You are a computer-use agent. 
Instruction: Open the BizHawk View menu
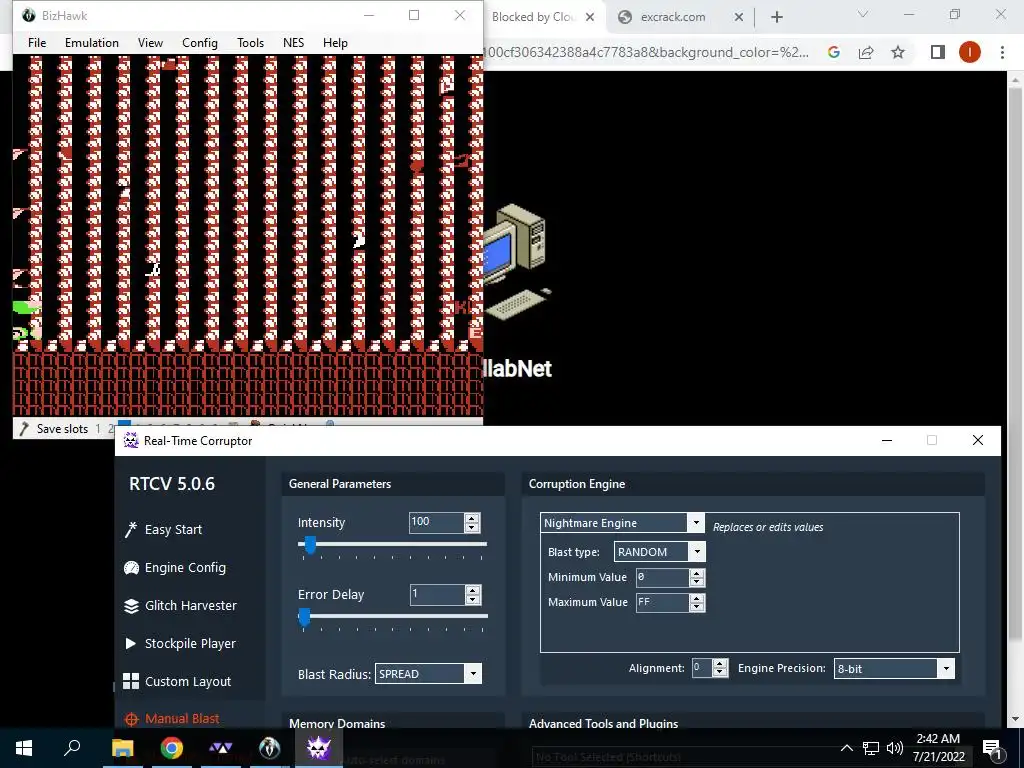(x=150, y=42)
